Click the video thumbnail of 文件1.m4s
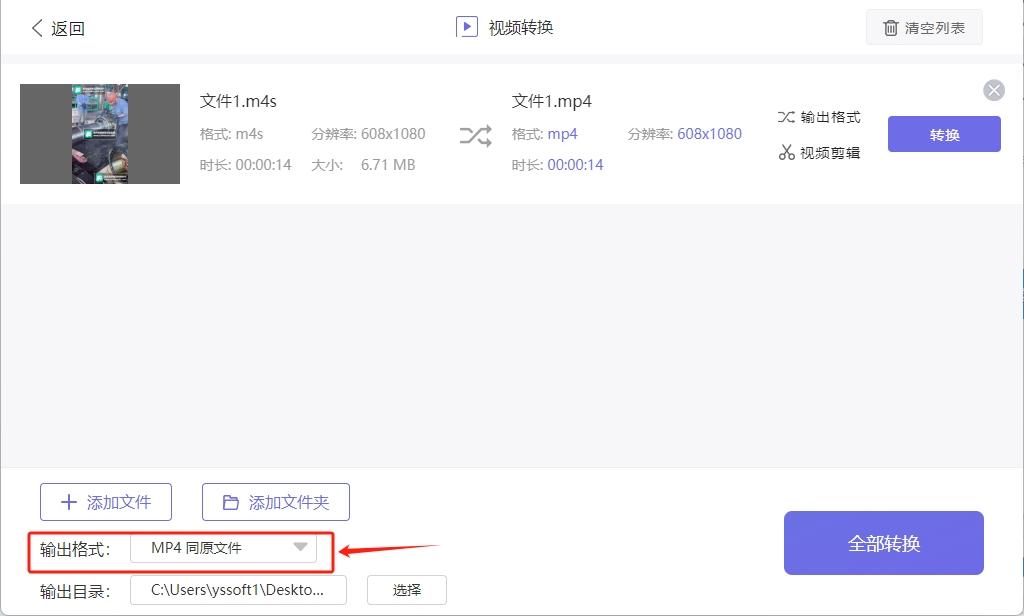The image size is (1024, 616). click(100, 134)
